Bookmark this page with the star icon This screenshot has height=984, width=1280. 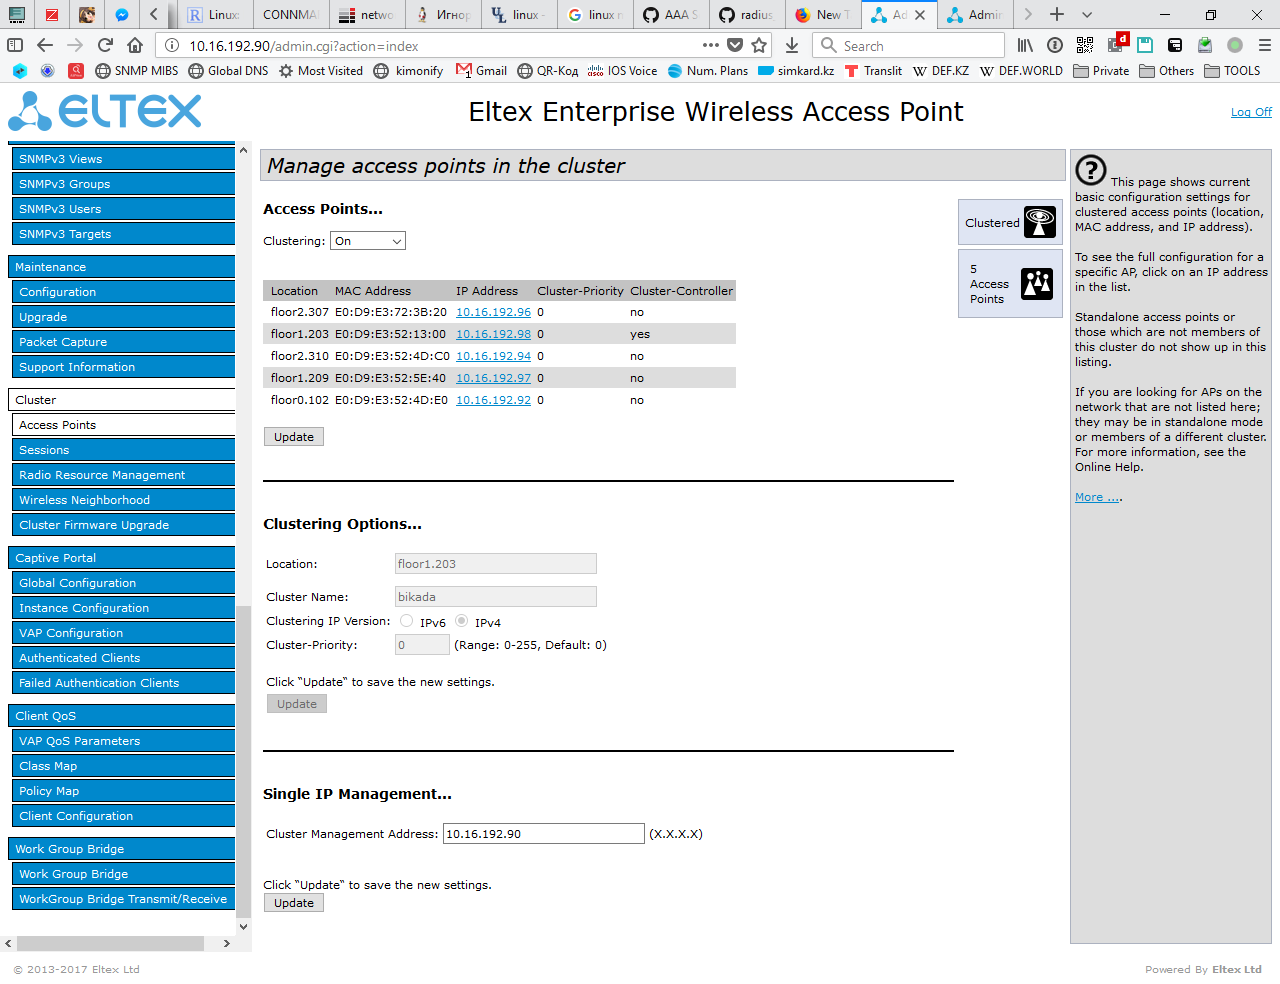759,45
